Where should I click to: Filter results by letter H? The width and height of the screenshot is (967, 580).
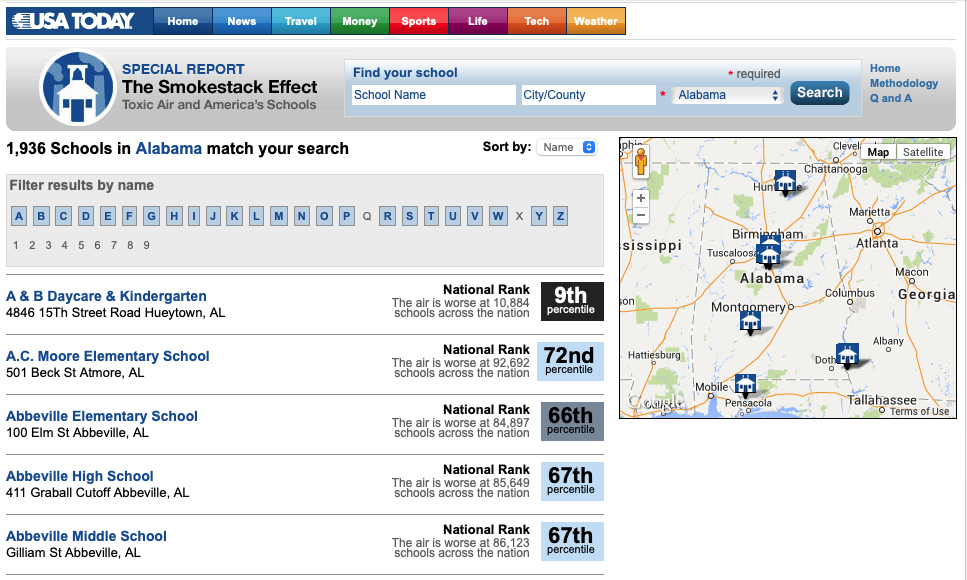(x=175, y=216)
